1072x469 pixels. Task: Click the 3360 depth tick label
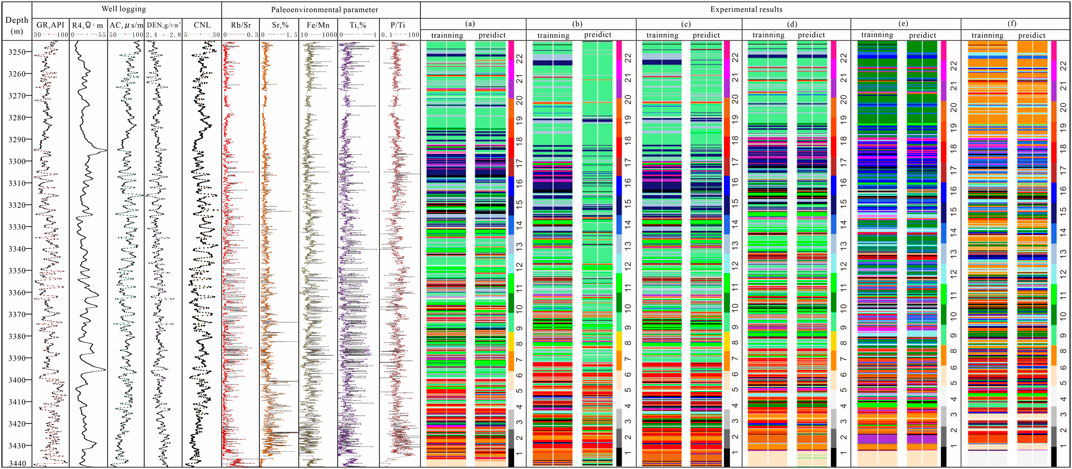point(15,293)
